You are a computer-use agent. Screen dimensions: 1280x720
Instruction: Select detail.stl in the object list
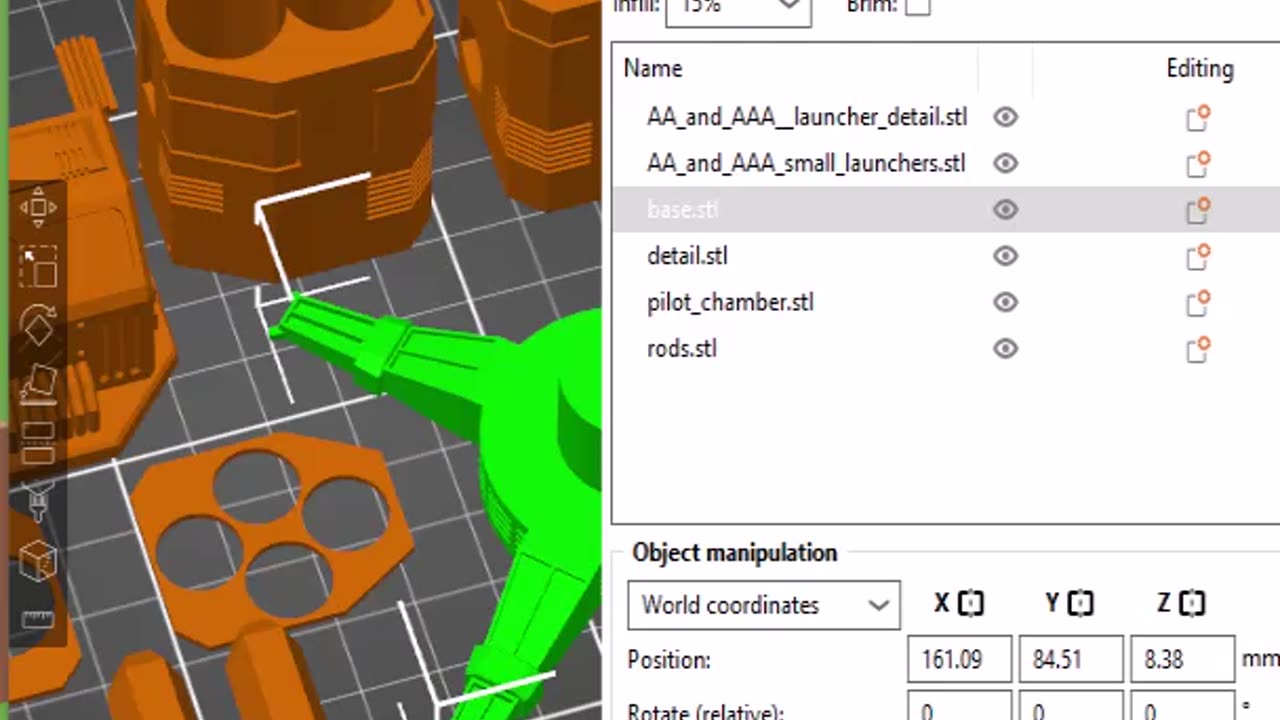click(687, 256)
